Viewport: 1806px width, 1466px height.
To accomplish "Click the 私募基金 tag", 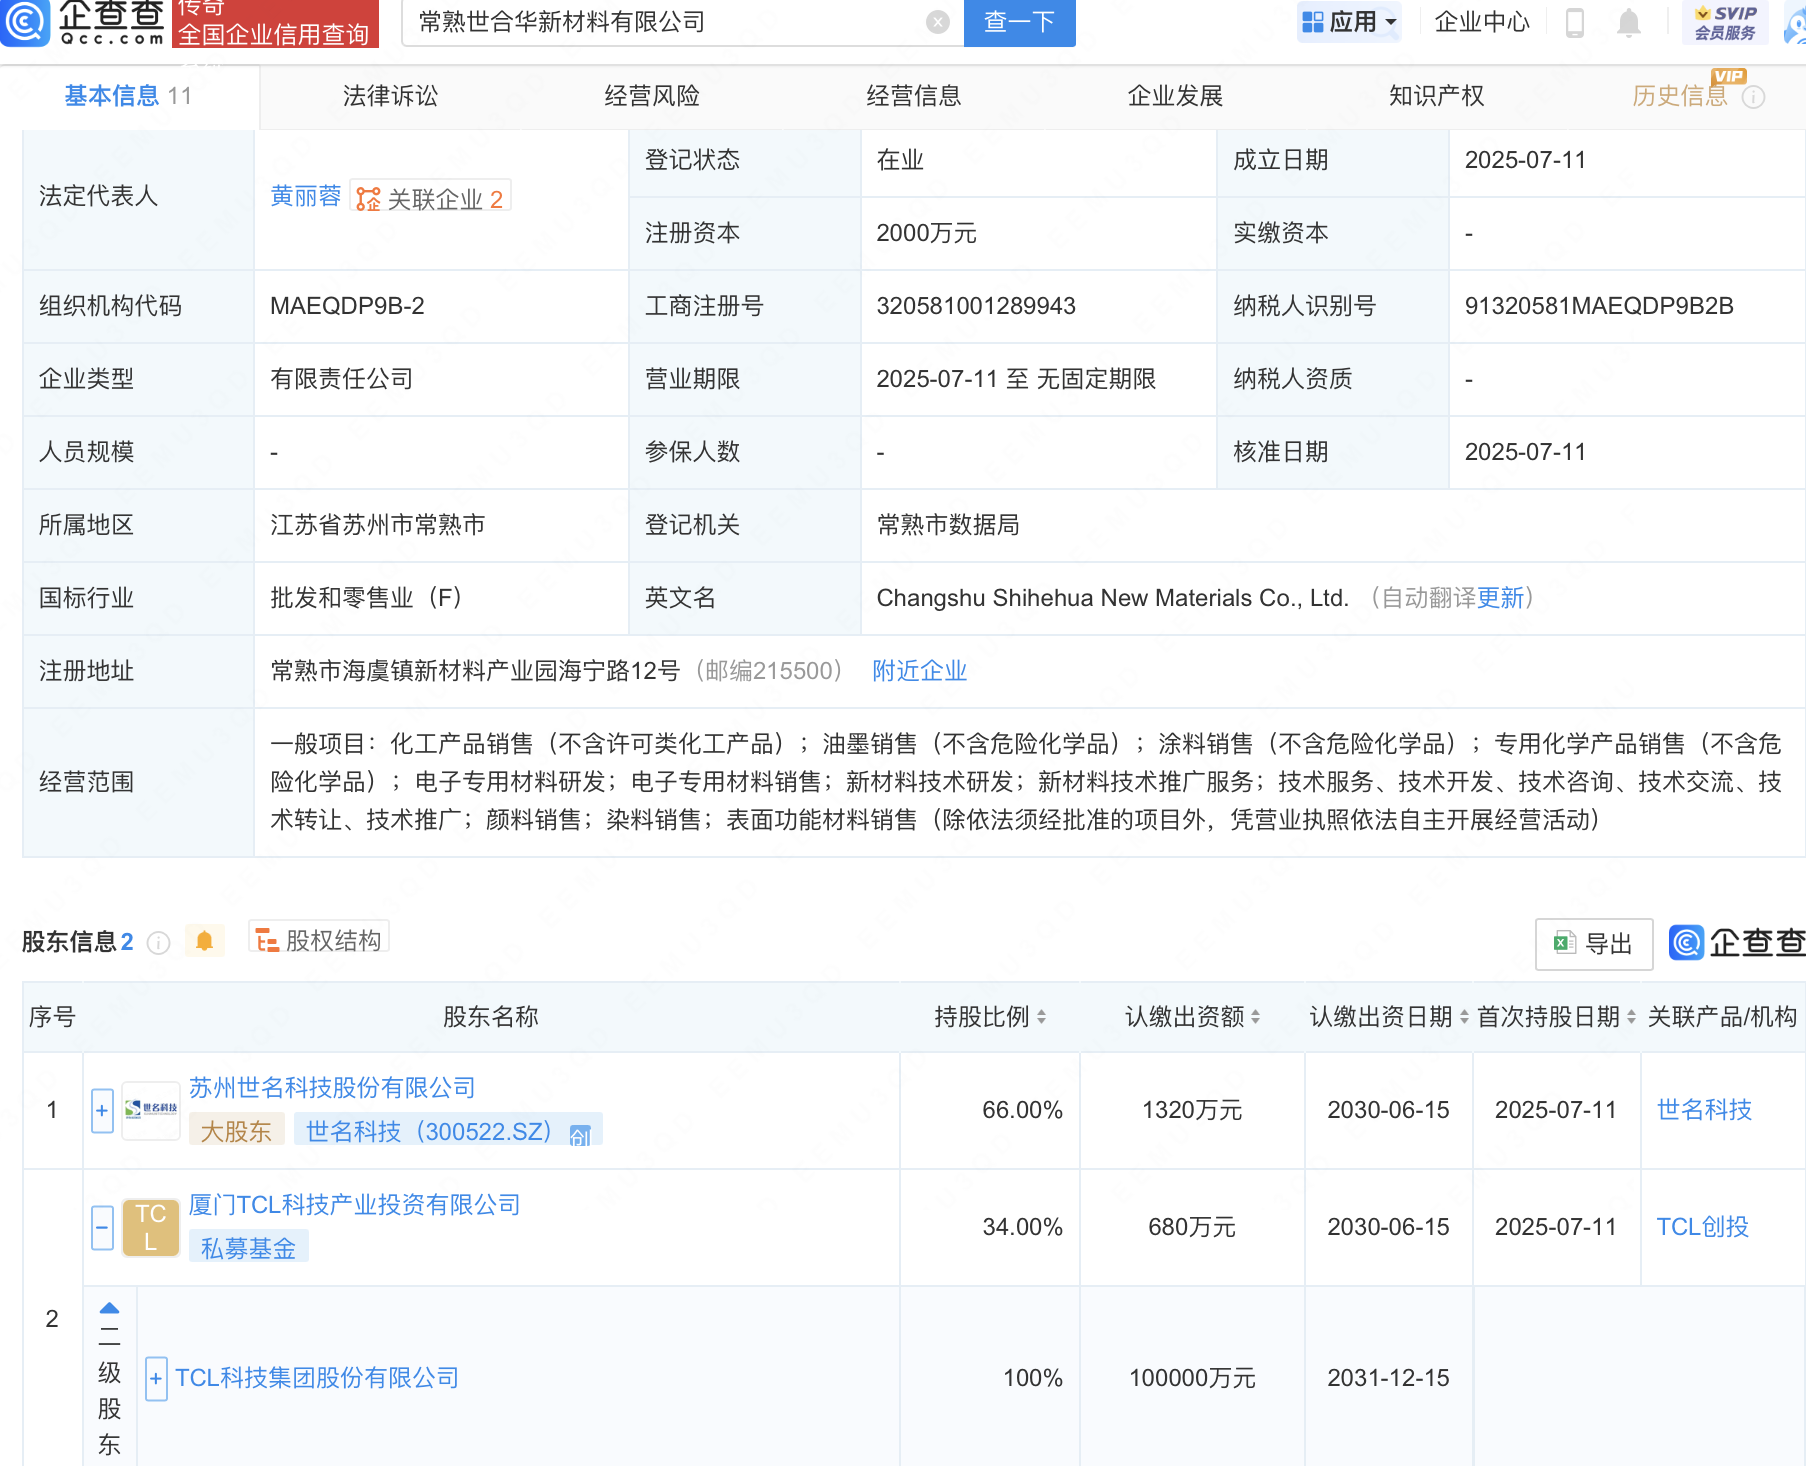I will (x=249, y=1248).
